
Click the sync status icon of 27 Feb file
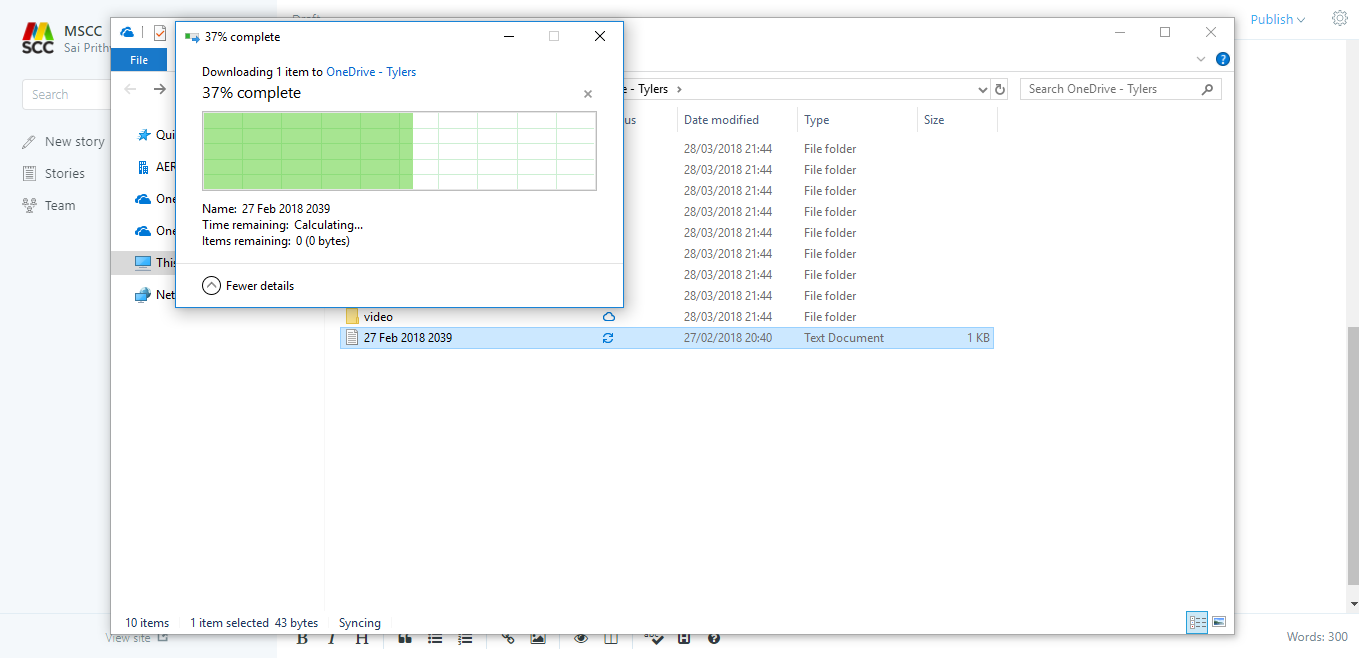tap(608, 338)
